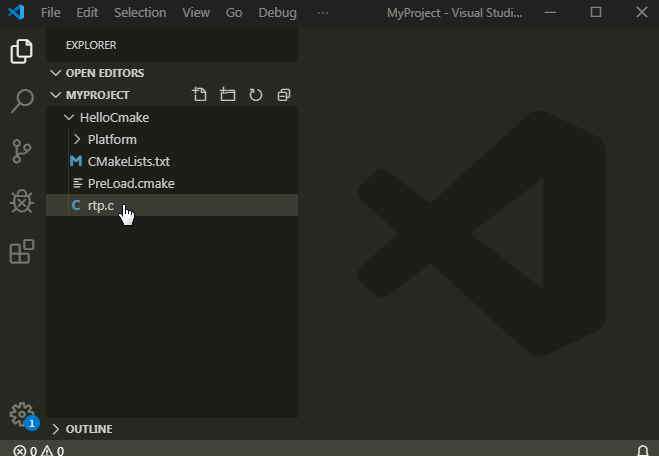Open the Debug view icon
This screenshot has height=456, width=659.
(22, 201)
